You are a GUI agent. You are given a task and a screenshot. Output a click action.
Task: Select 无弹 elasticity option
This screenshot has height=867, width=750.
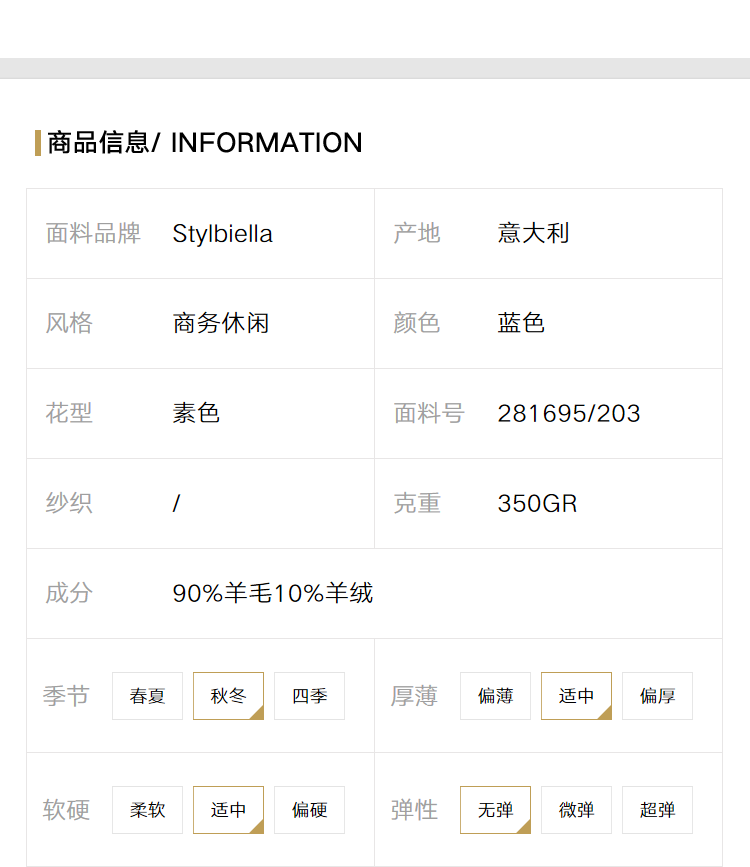pyautogui.click(x=495, y=809)
